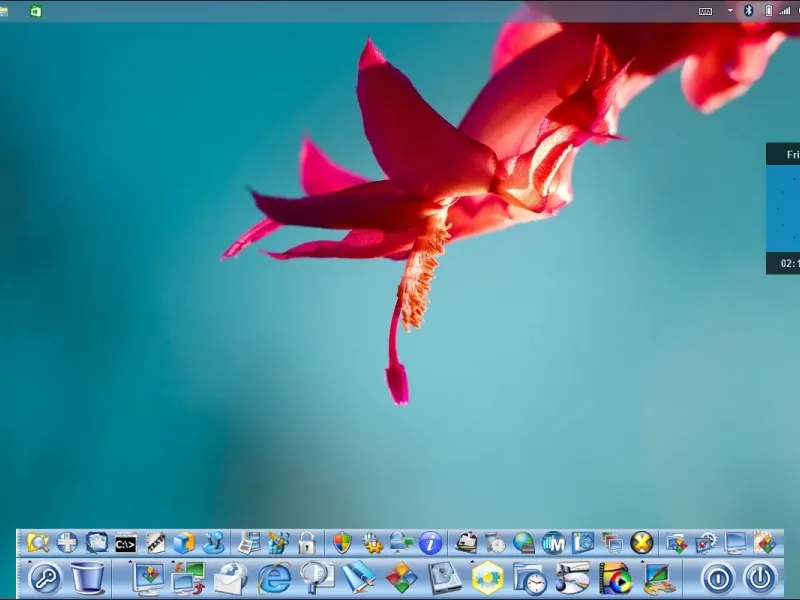Check the battery icon in top bar
800x600 pixels.
coord(768,10)
